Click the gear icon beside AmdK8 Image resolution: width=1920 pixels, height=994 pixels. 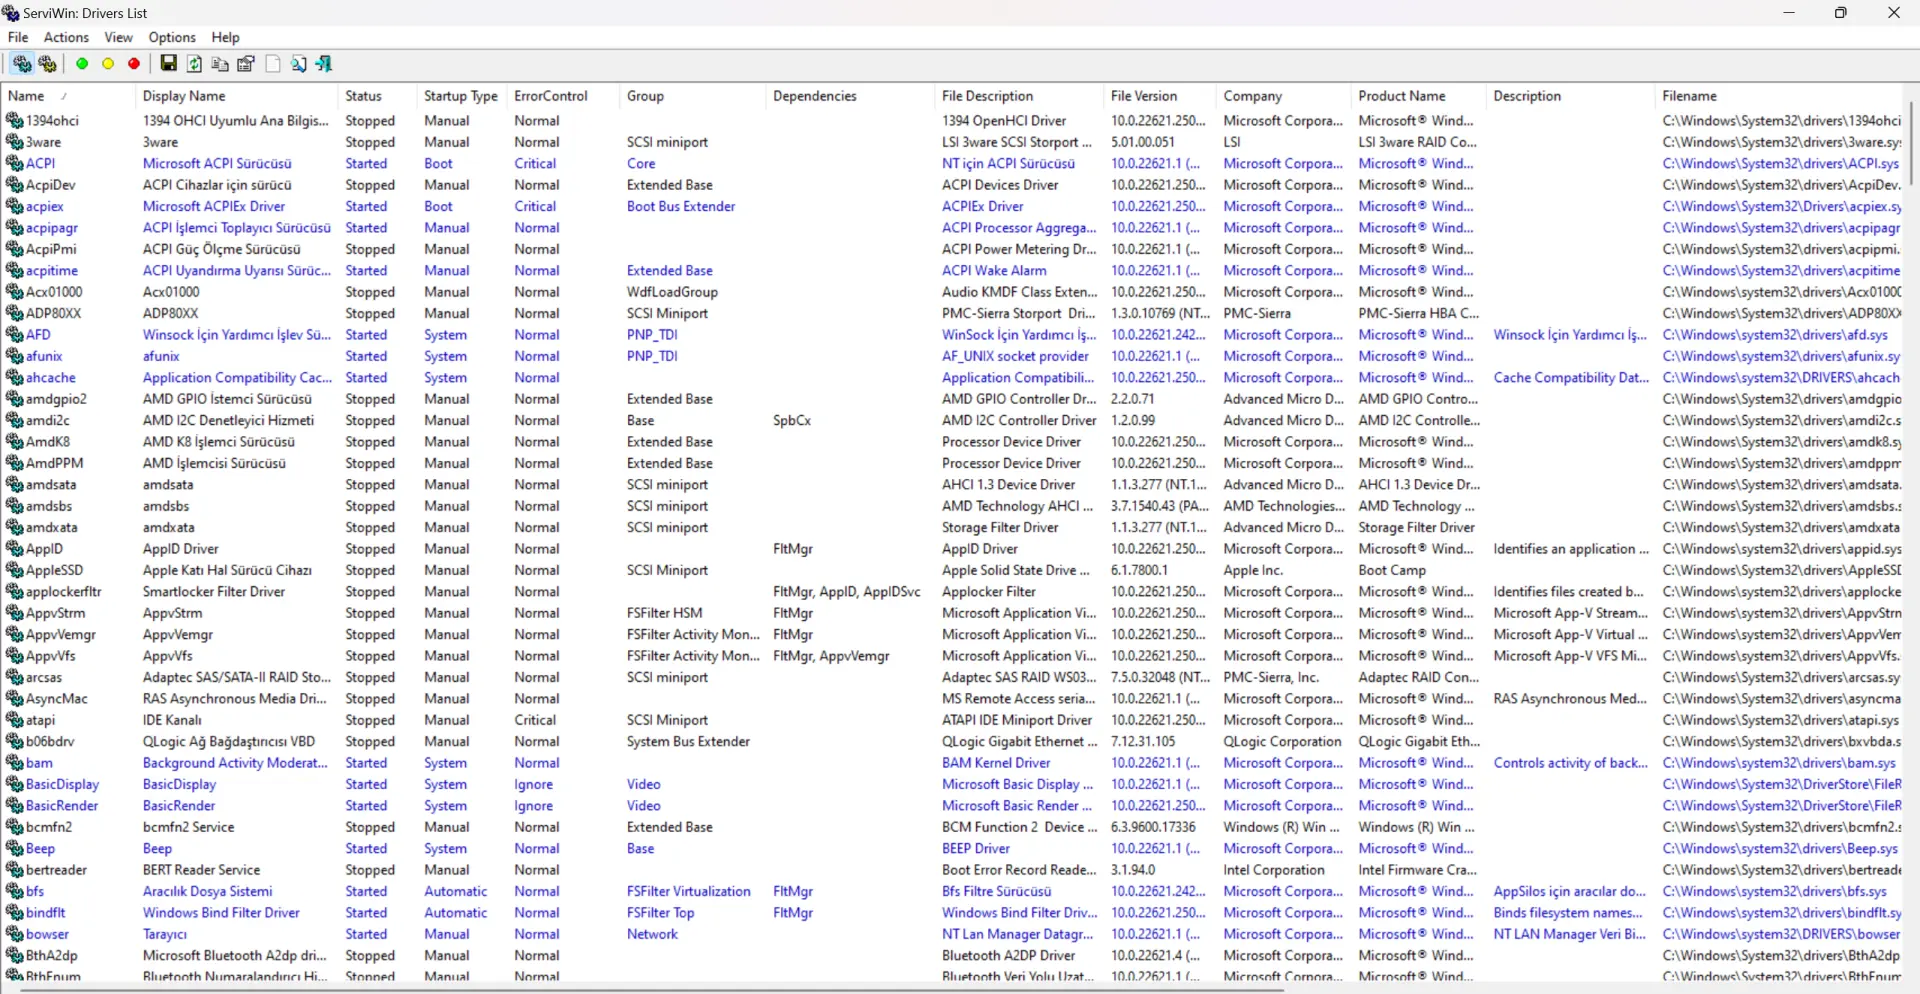14,442
